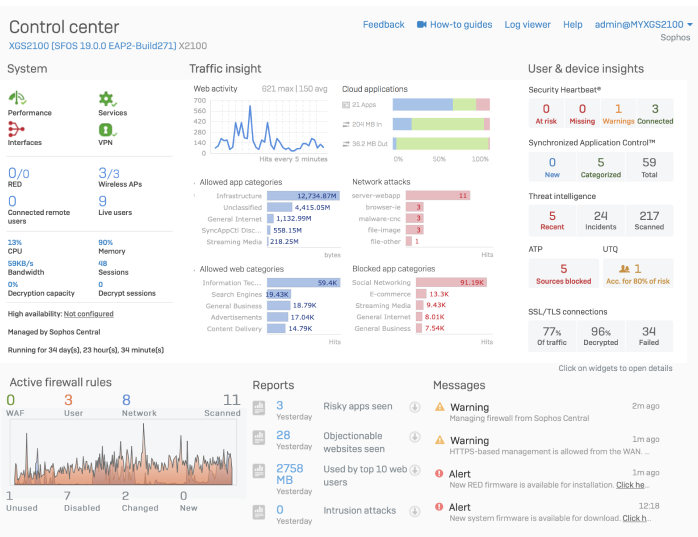Click the 38.2 MB Out transfer icon
This screenshot has width=698, height=537.
click(346, 144)
